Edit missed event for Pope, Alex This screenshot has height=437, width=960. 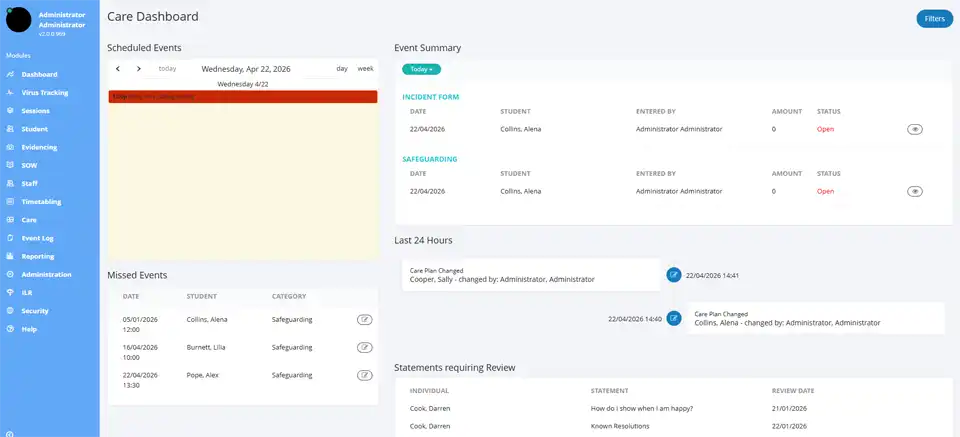(365, 375)
